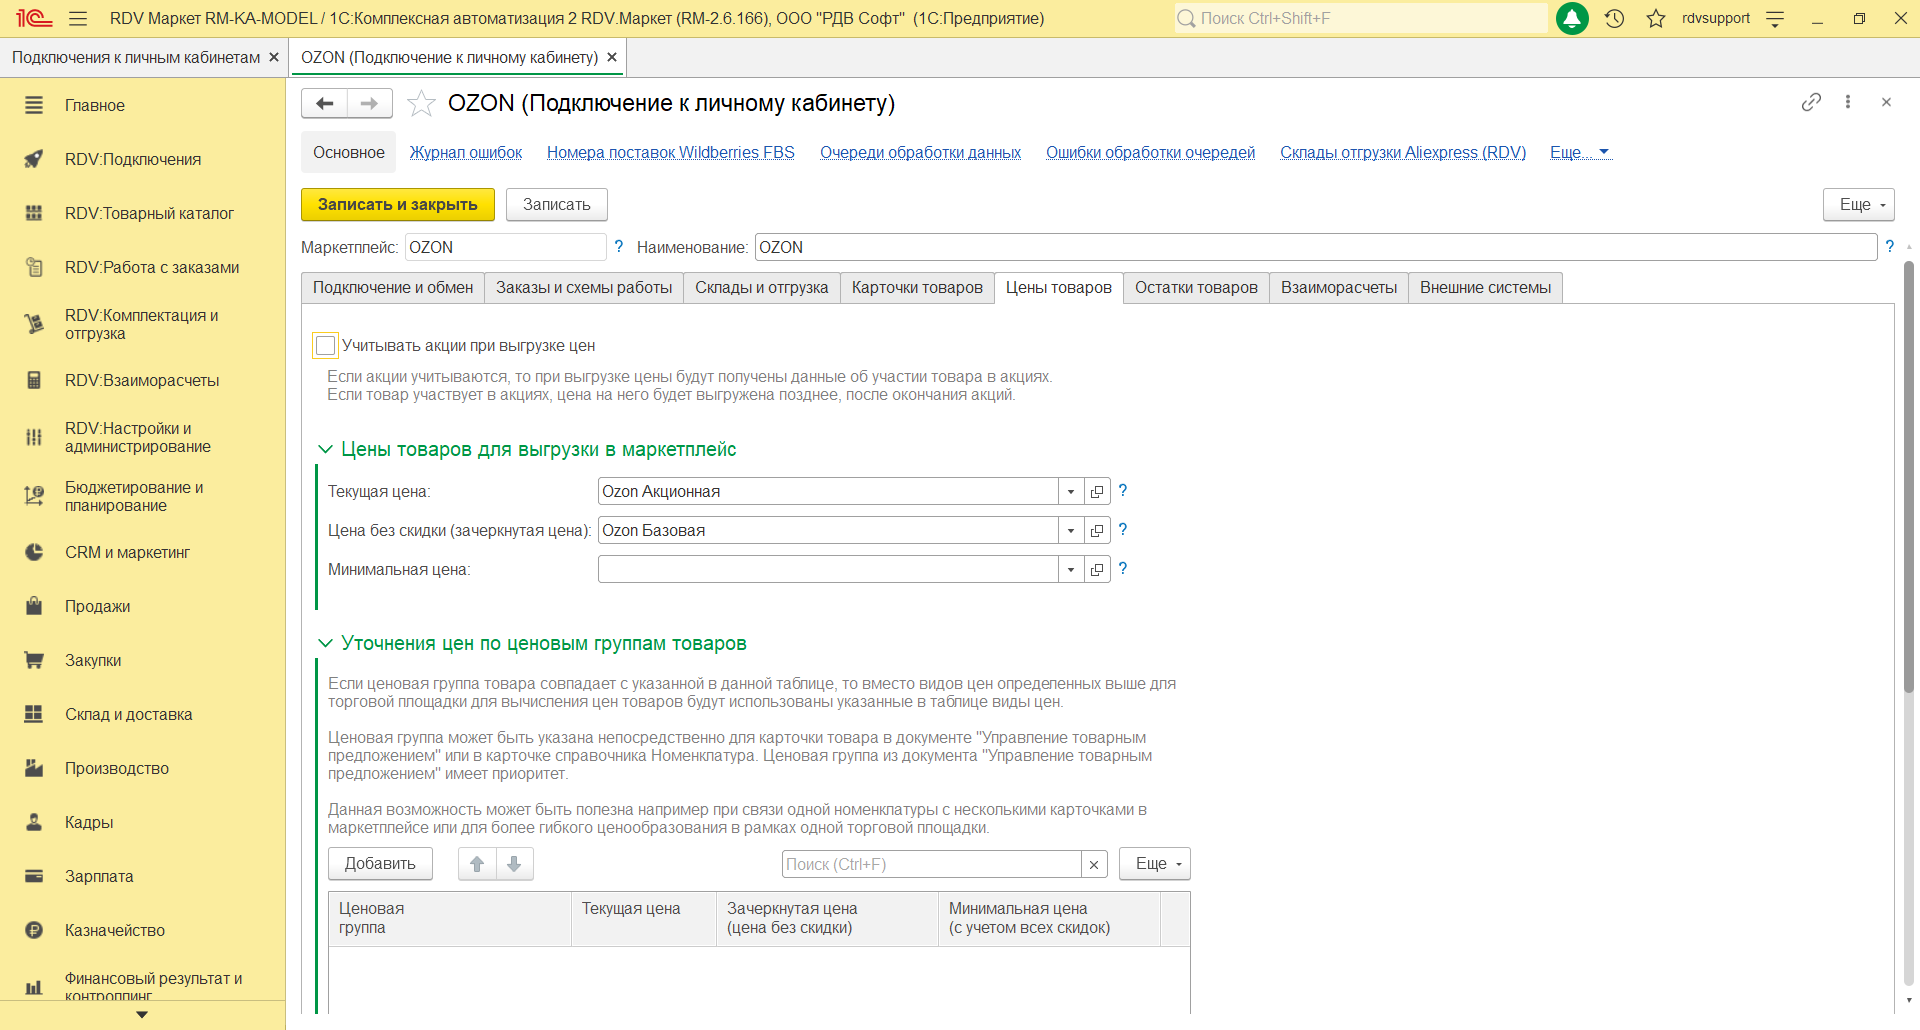This screenshot has height=1030, width=1920.
Task: Collapse Уточнения цен по ценовым группам section
Action: (x=325, y=644)
